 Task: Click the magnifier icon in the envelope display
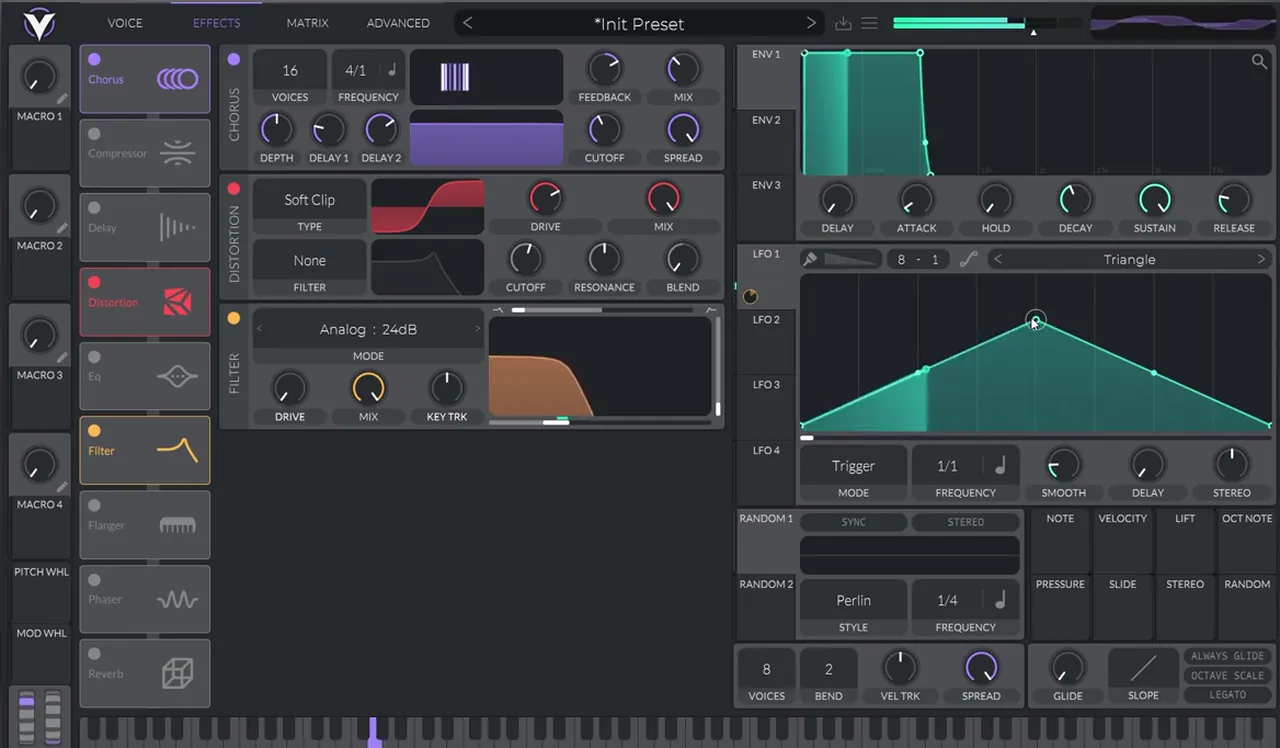pos(1259,61)
